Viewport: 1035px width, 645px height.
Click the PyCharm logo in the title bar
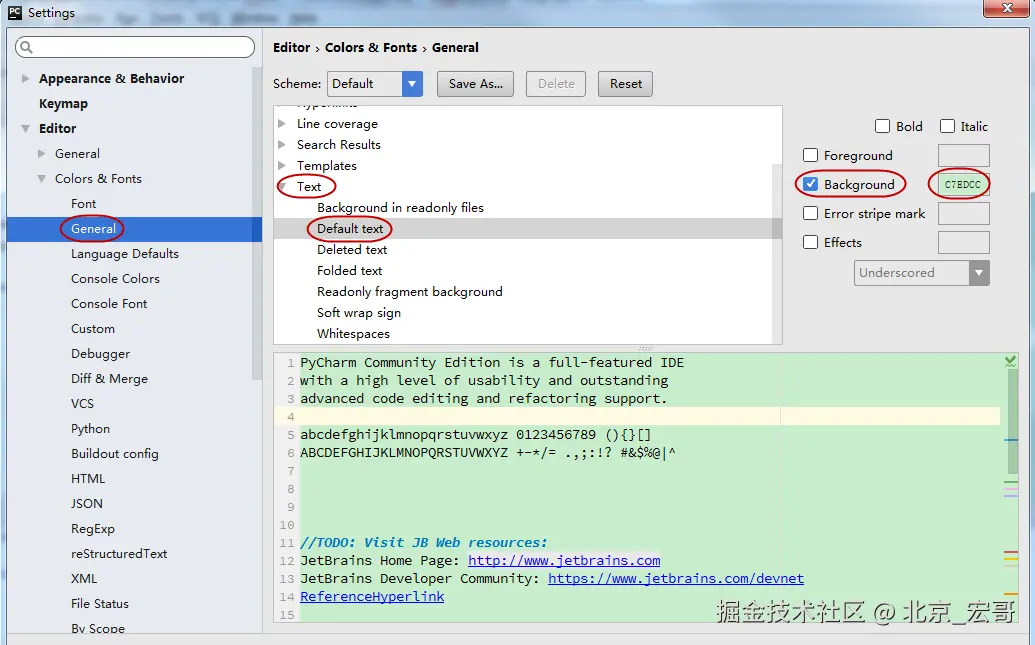[15, 13]
